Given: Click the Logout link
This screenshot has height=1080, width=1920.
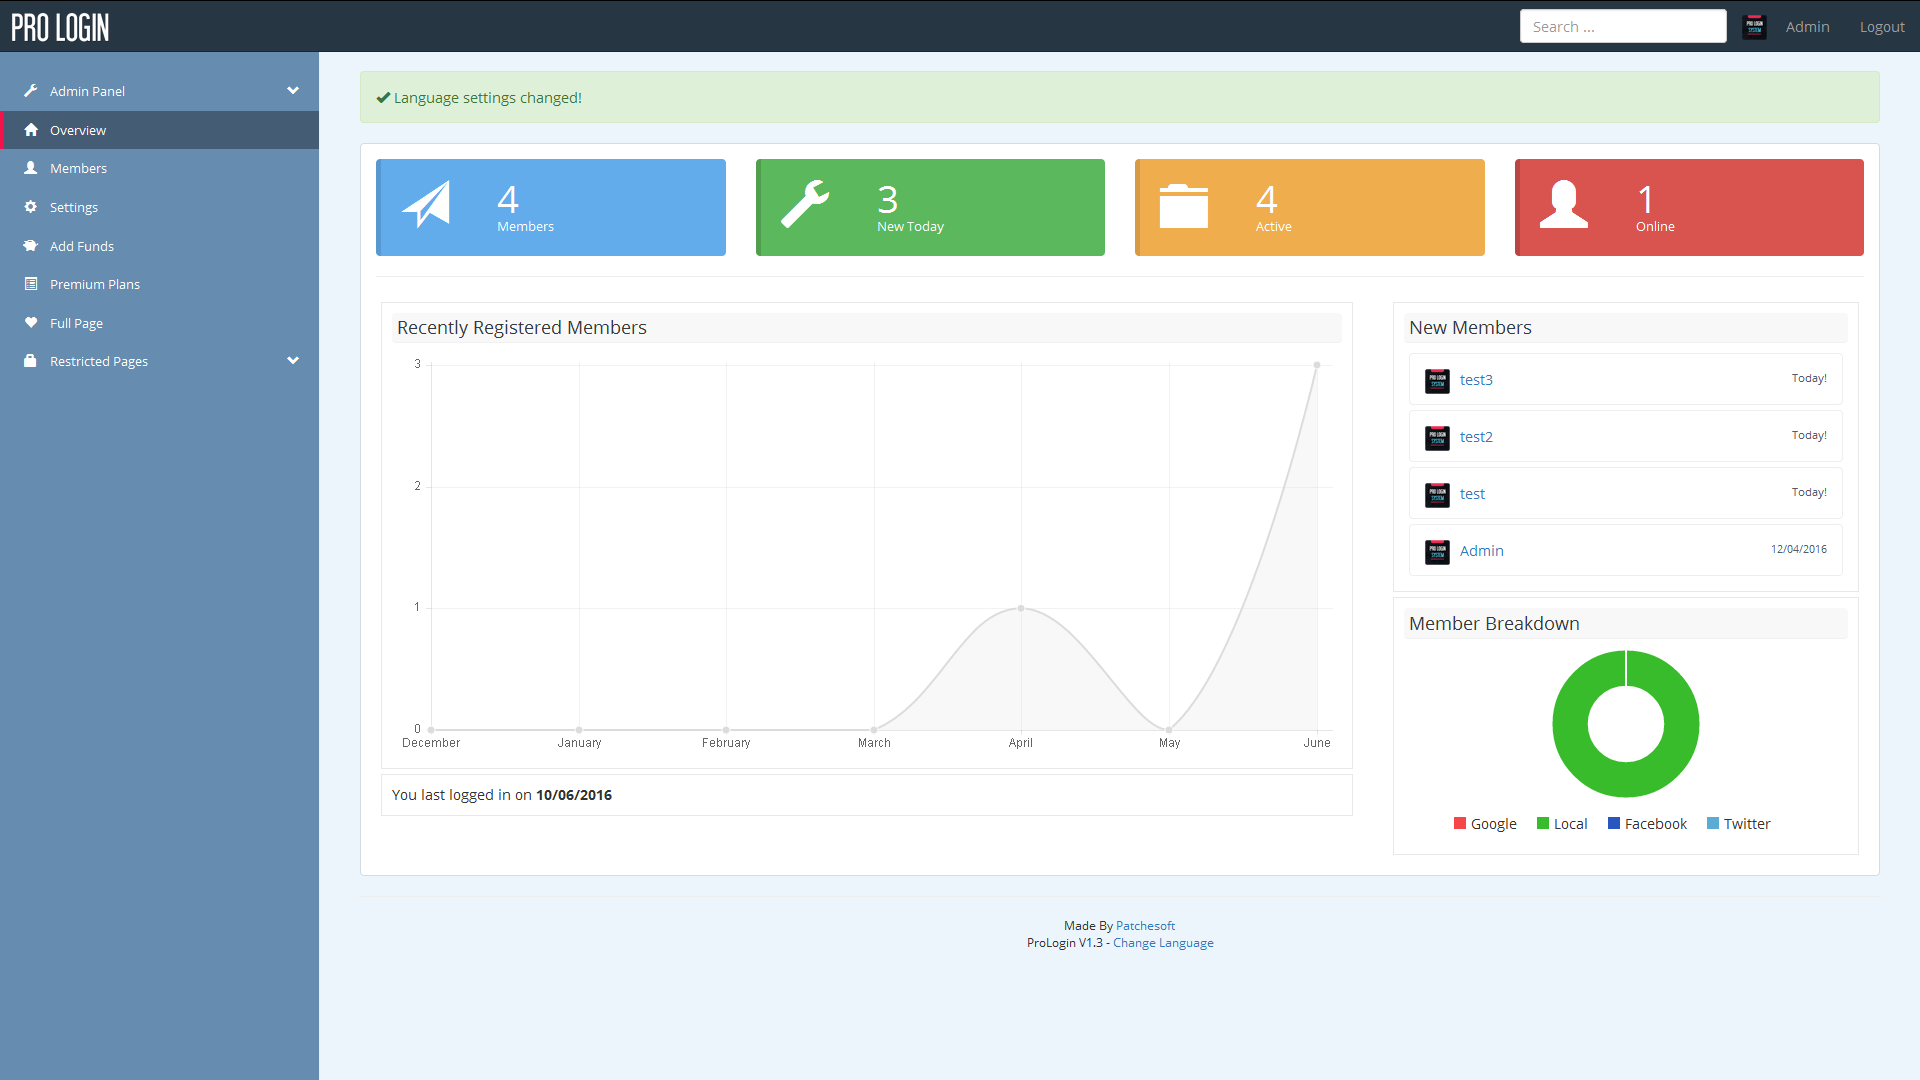Looking at the screenshot, I should click(x=1881, y=27).
